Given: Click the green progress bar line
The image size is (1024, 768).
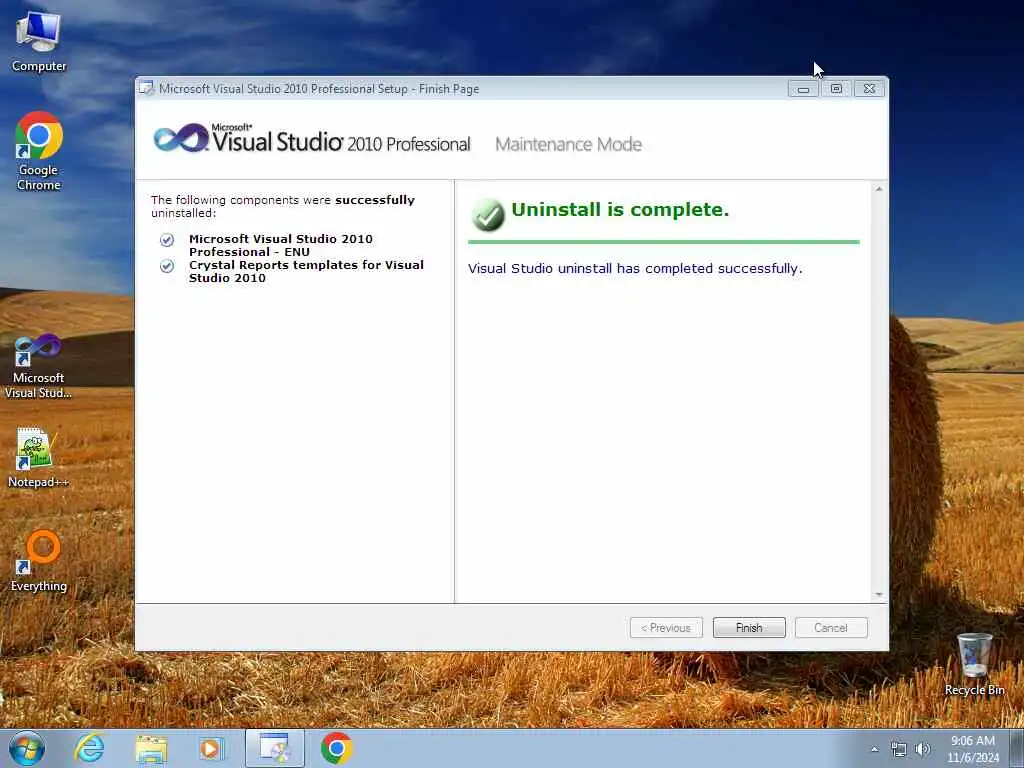Looking at the screenshot, I should tap(664, 242).
